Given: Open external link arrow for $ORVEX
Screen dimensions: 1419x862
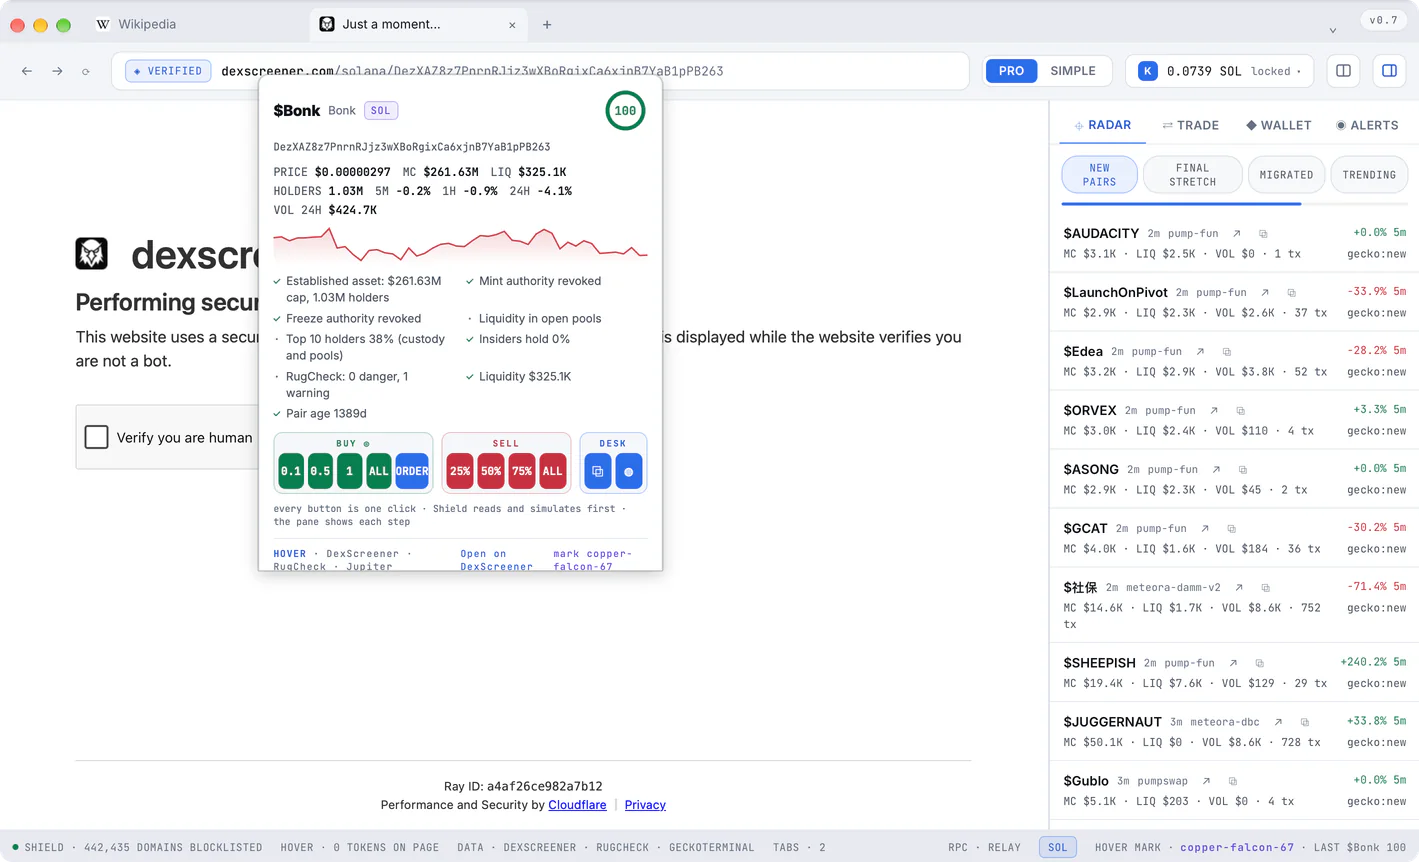Looking at the screenshot, I should [x=1214, y=411].
